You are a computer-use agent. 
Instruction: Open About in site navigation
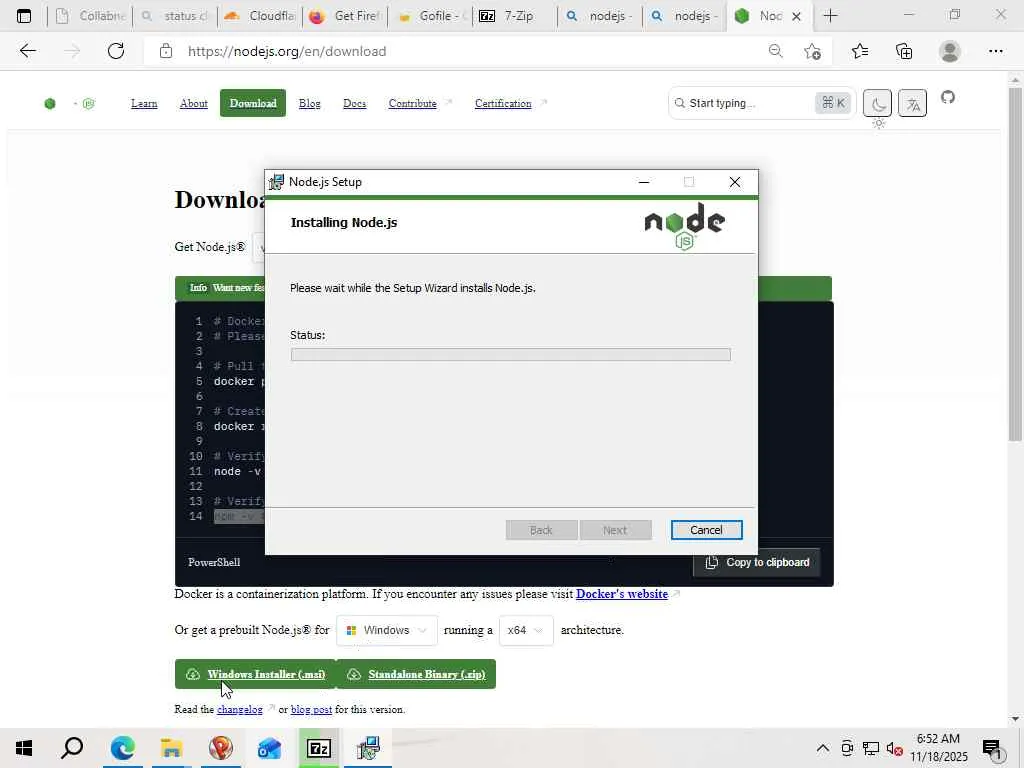(x=193, y=103)
